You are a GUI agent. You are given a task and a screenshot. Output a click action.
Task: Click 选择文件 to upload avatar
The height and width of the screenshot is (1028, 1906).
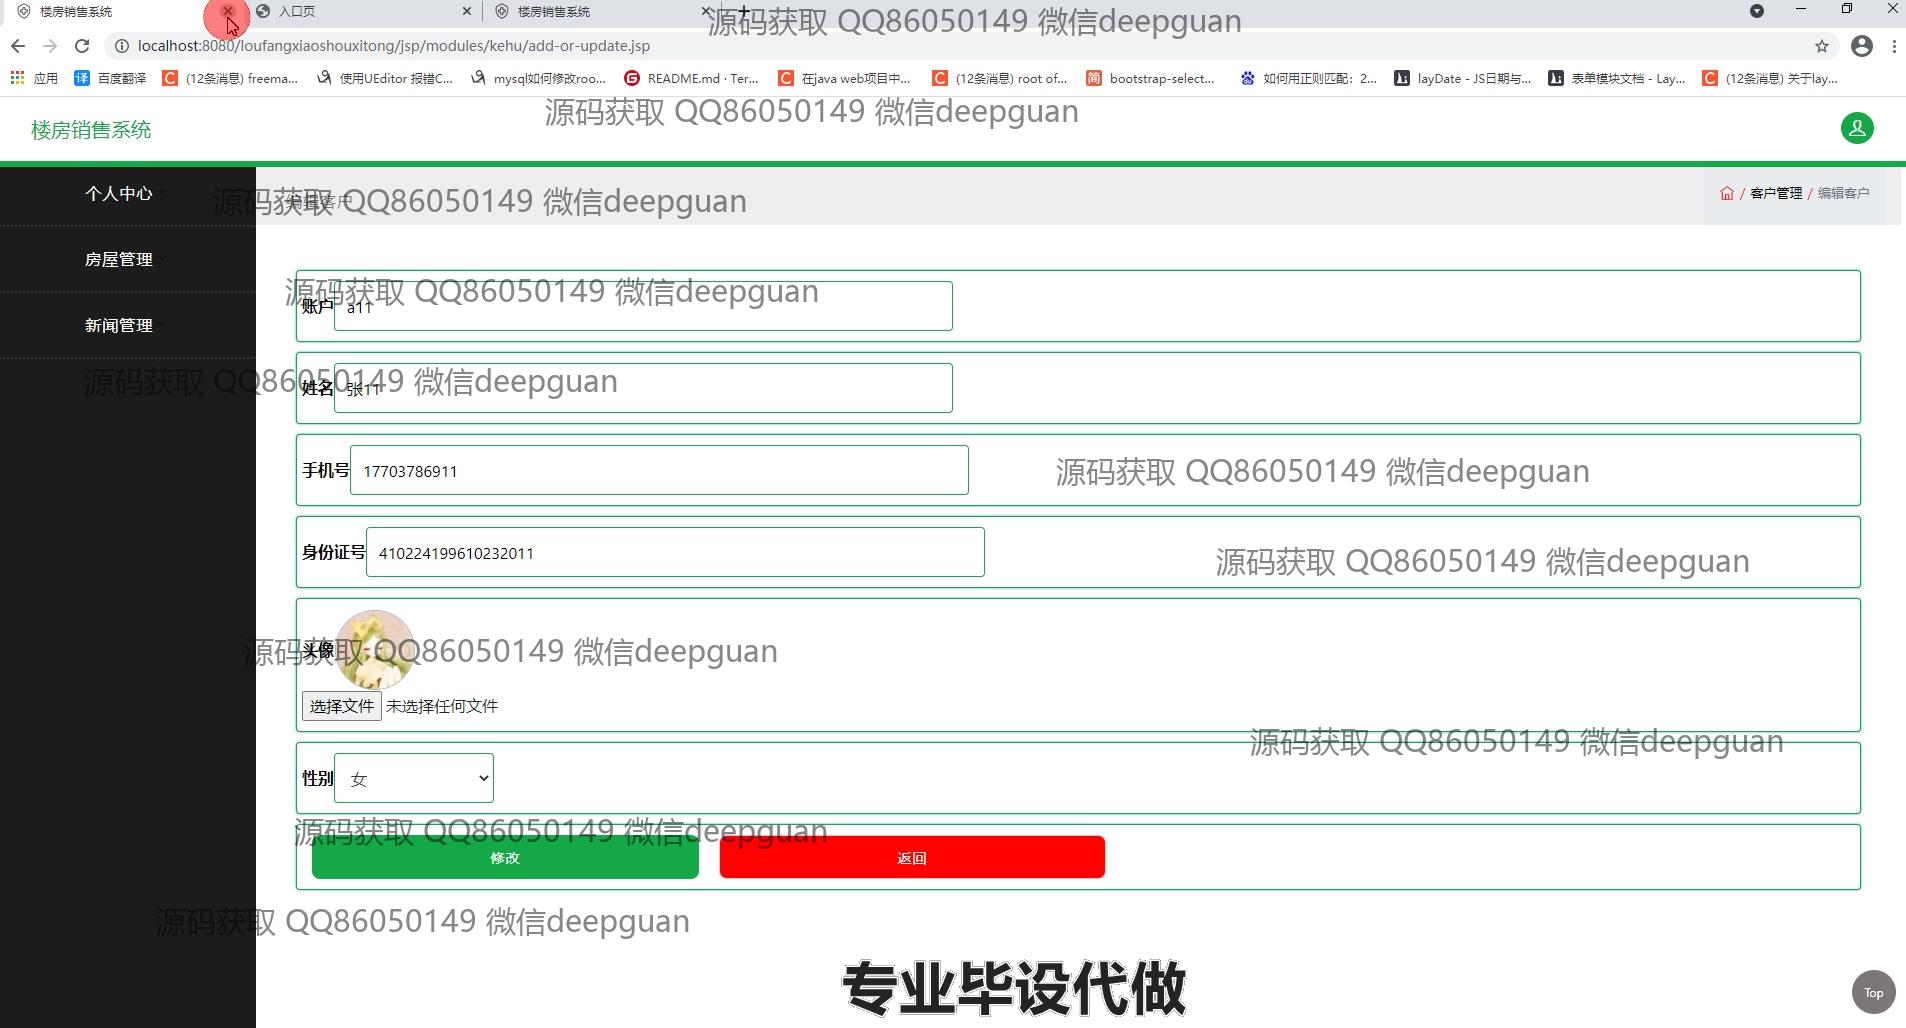[x=341, y=706]
